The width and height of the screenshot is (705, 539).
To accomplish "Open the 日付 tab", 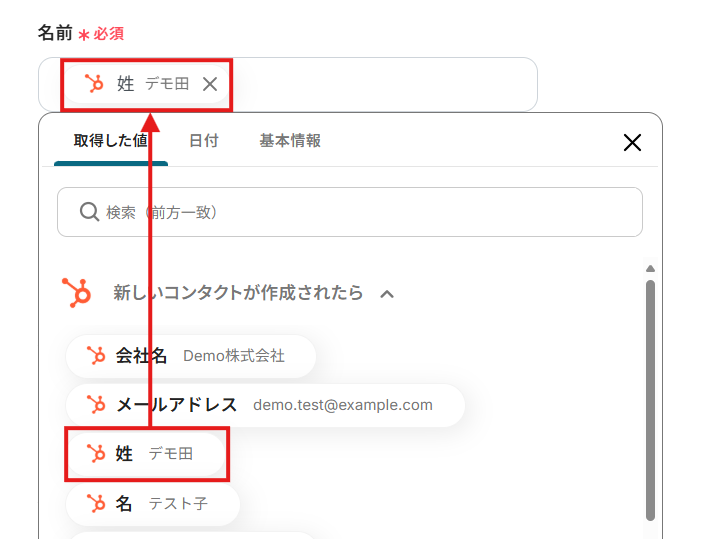I will pos(204,141).
